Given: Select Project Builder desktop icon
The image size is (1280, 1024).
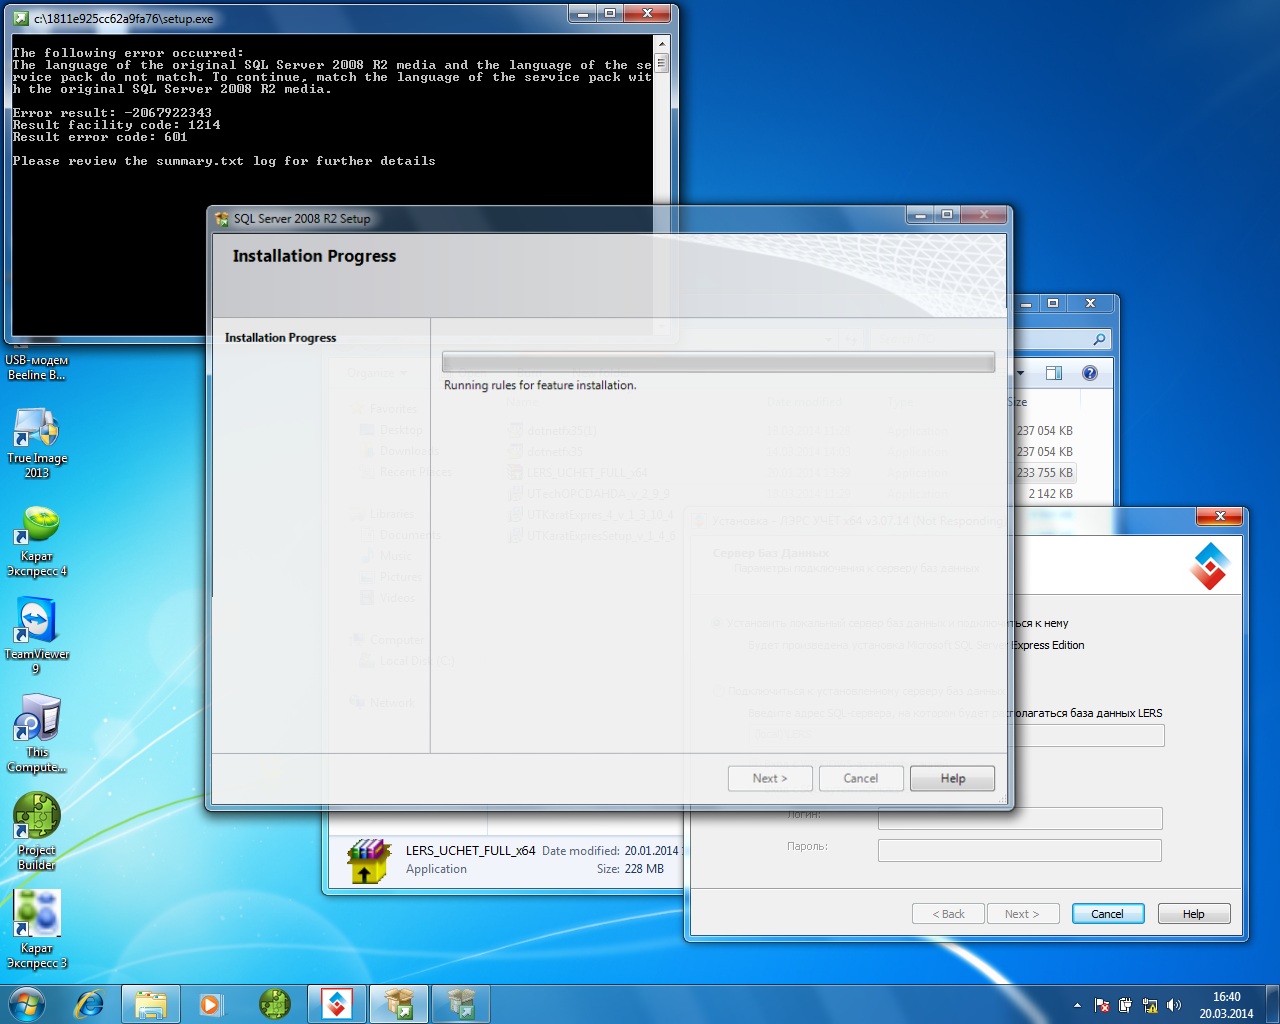Looking at the screenshot, I should [x=37, y=832].
